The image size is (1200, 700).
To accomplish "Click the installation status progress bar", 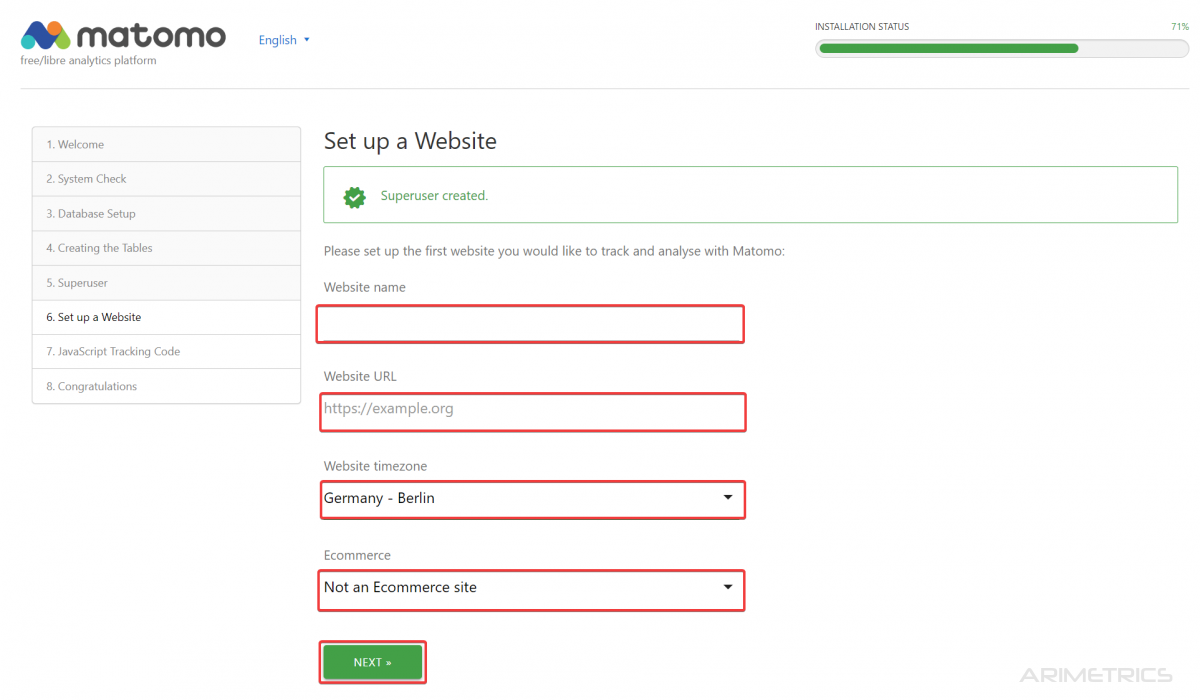I will coord(1001,48).
